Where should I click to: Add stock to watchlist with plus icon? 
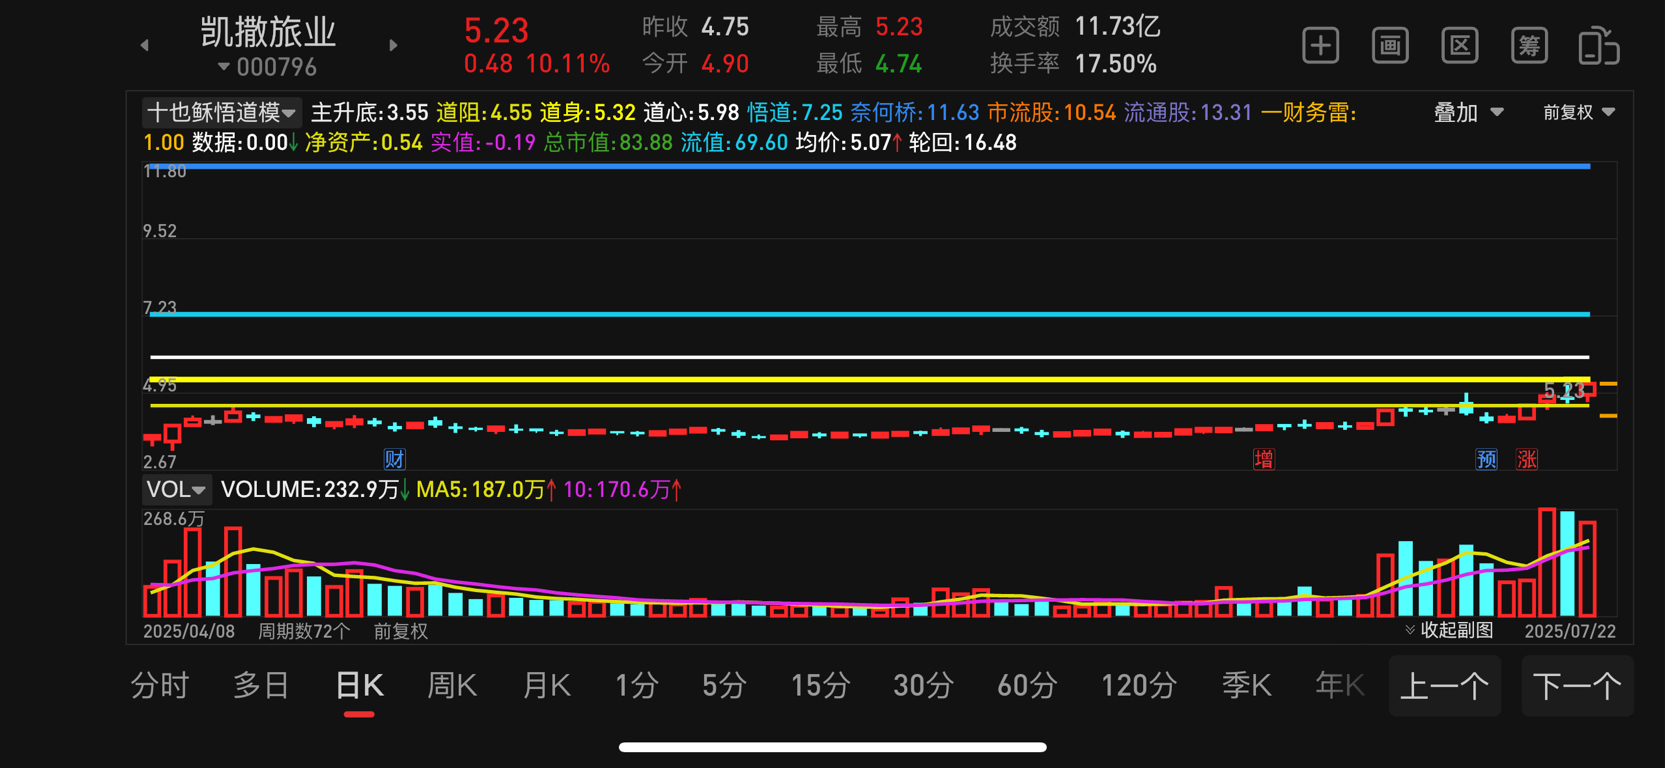click(1320, 46)
